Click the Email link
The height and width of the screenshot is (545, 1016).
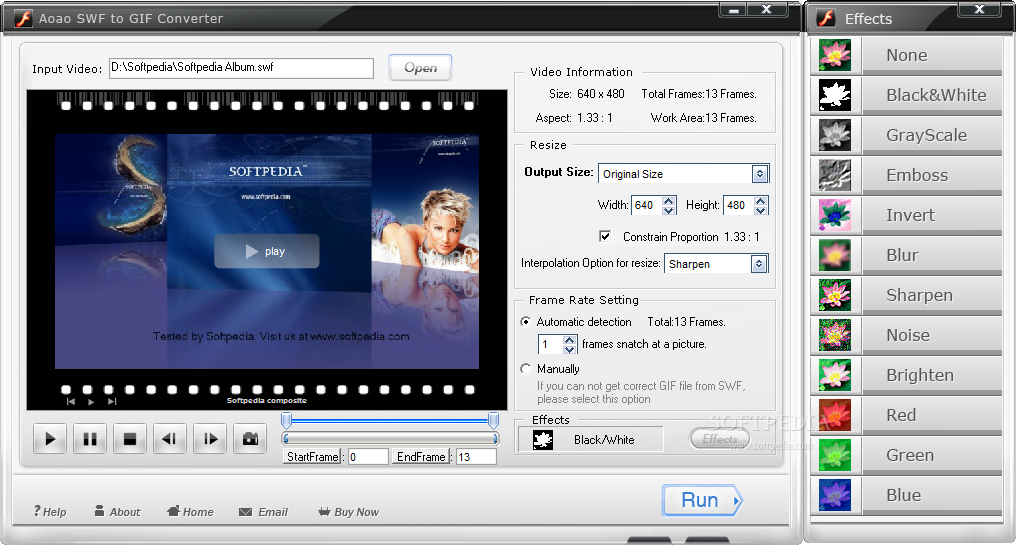[x=263, y=512]
